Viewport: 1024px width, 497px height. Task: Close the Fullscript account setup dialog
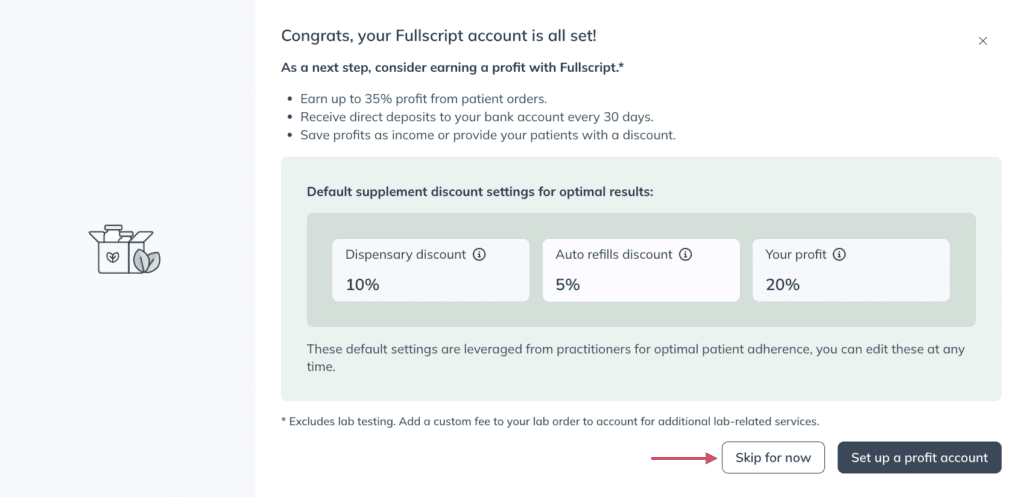click(x=982, y=41)
